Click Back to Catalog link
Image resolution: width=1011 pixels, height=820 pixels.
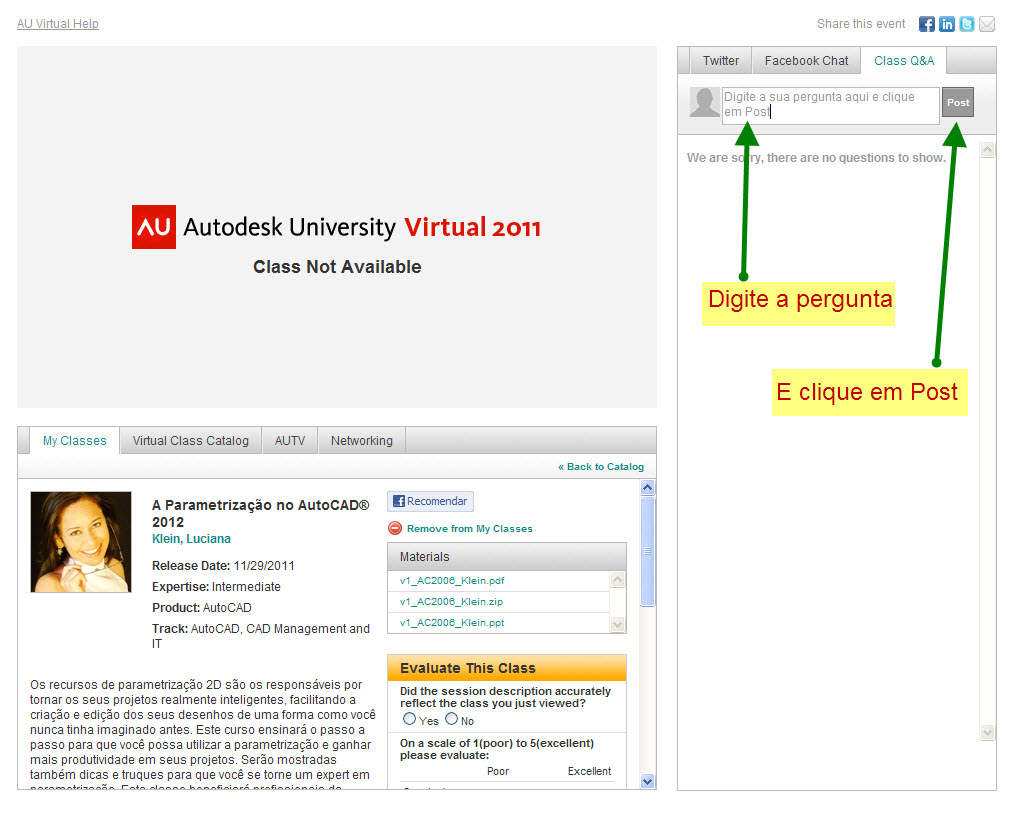click(x=601, y=466)
